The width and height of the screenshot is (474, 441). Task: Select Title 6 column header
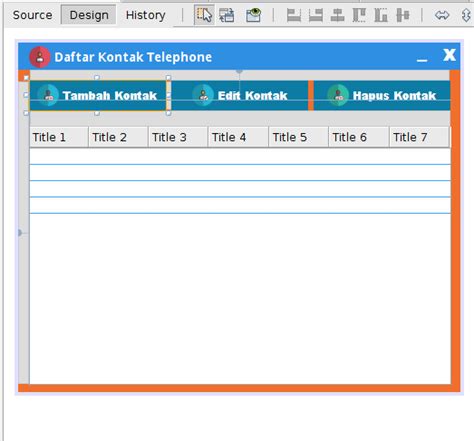(x=359, y=137)
